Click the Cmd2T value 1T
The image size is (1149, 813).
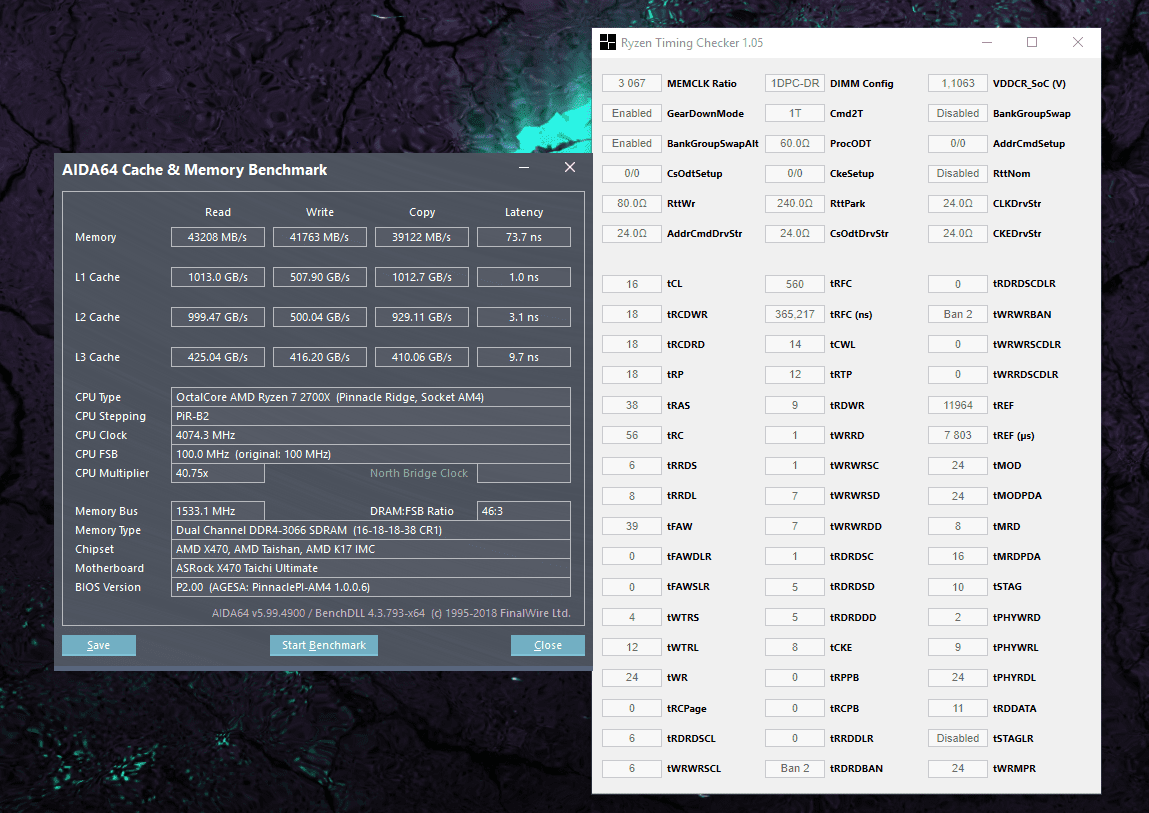click(795, 114)
